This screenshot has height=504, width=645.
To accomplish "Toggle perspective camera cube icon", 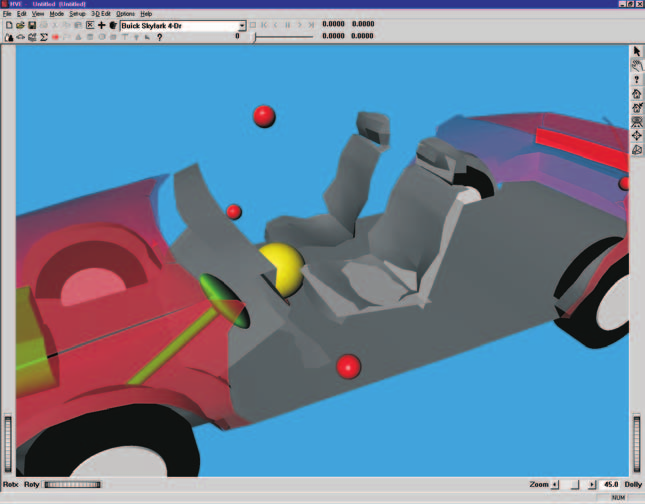I will [x=637, y=150].
